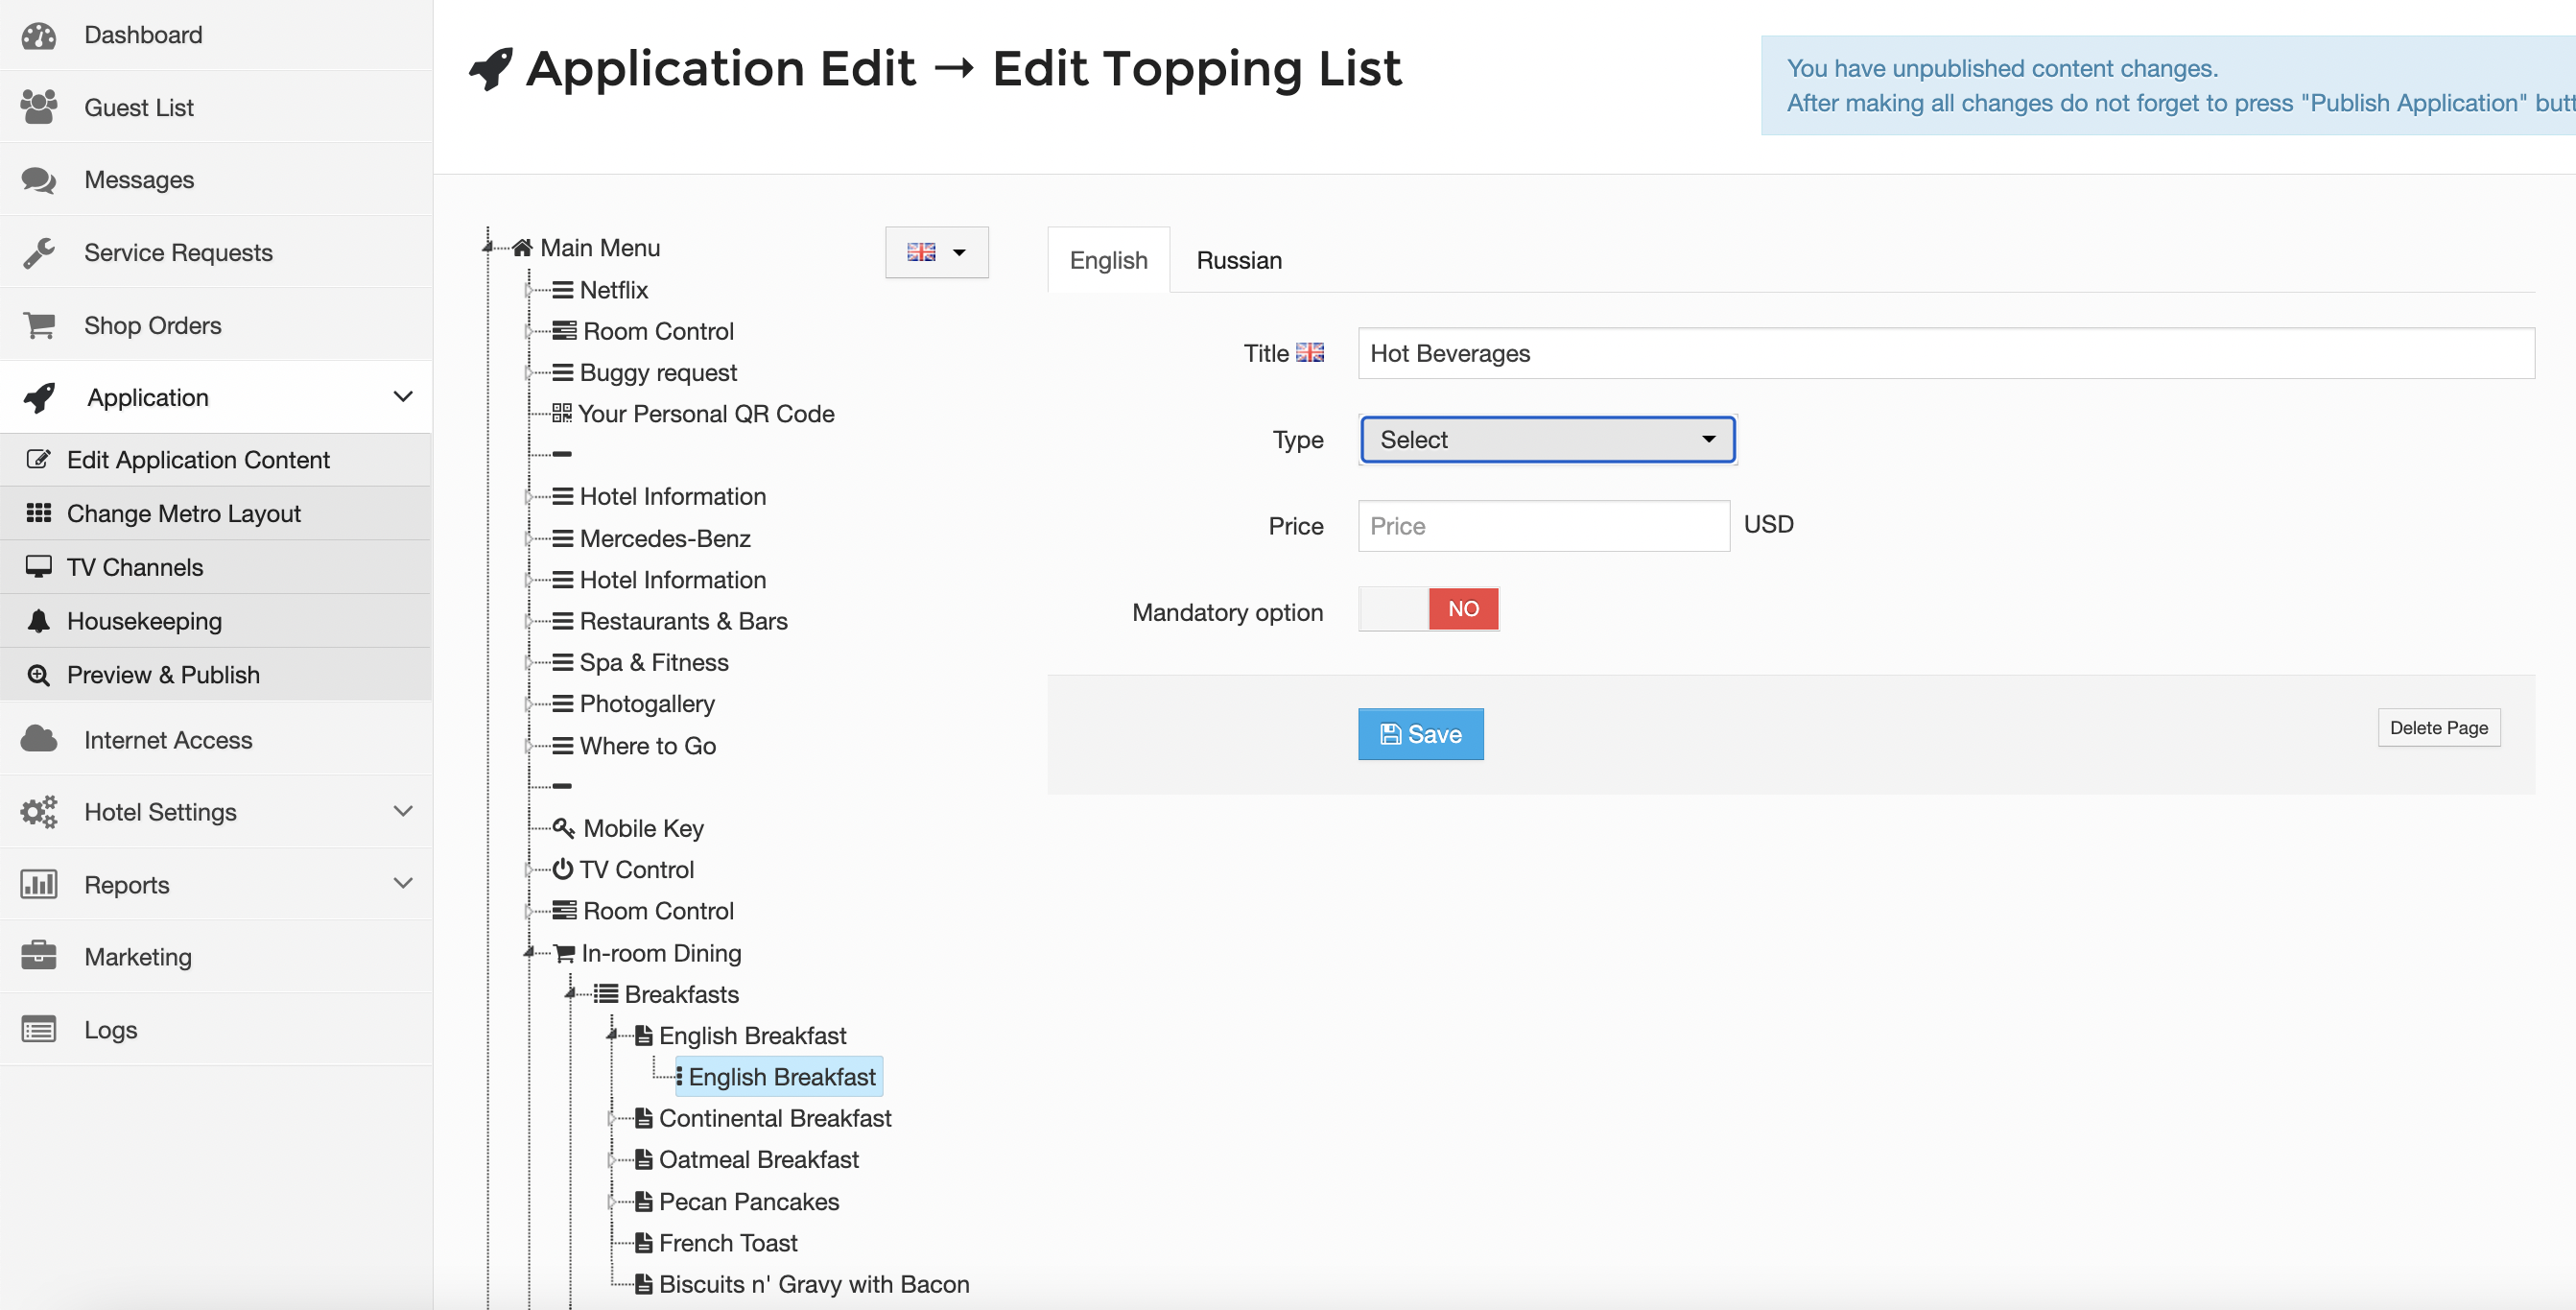
Task: Switch to the Russian tab
Action: 1239,260
